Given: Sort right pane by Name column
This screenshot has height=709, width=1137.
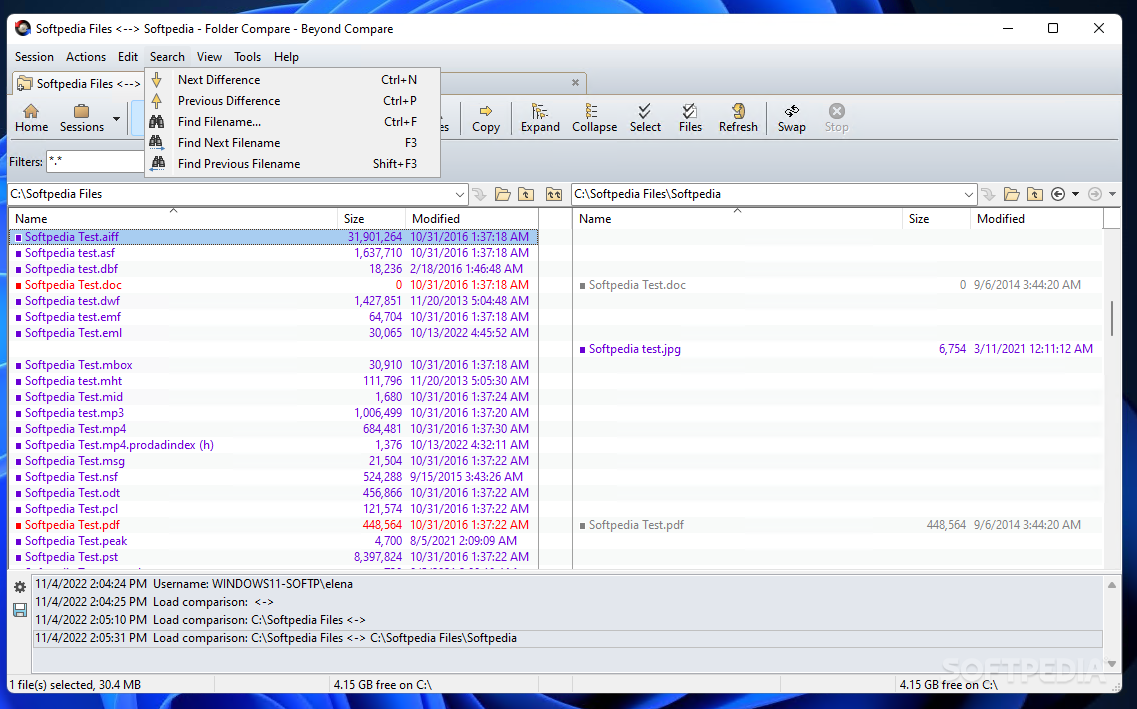Looking at the screenshot, I should [737, 218].
